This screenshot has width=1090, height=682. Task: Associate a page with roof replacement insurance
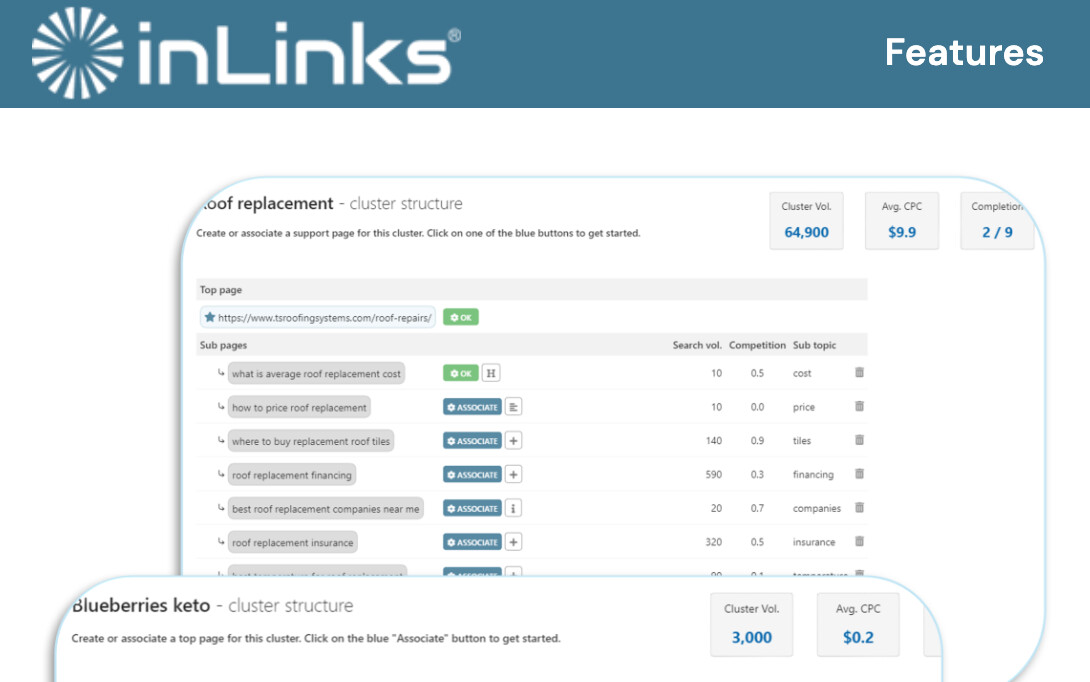(473, 542)
